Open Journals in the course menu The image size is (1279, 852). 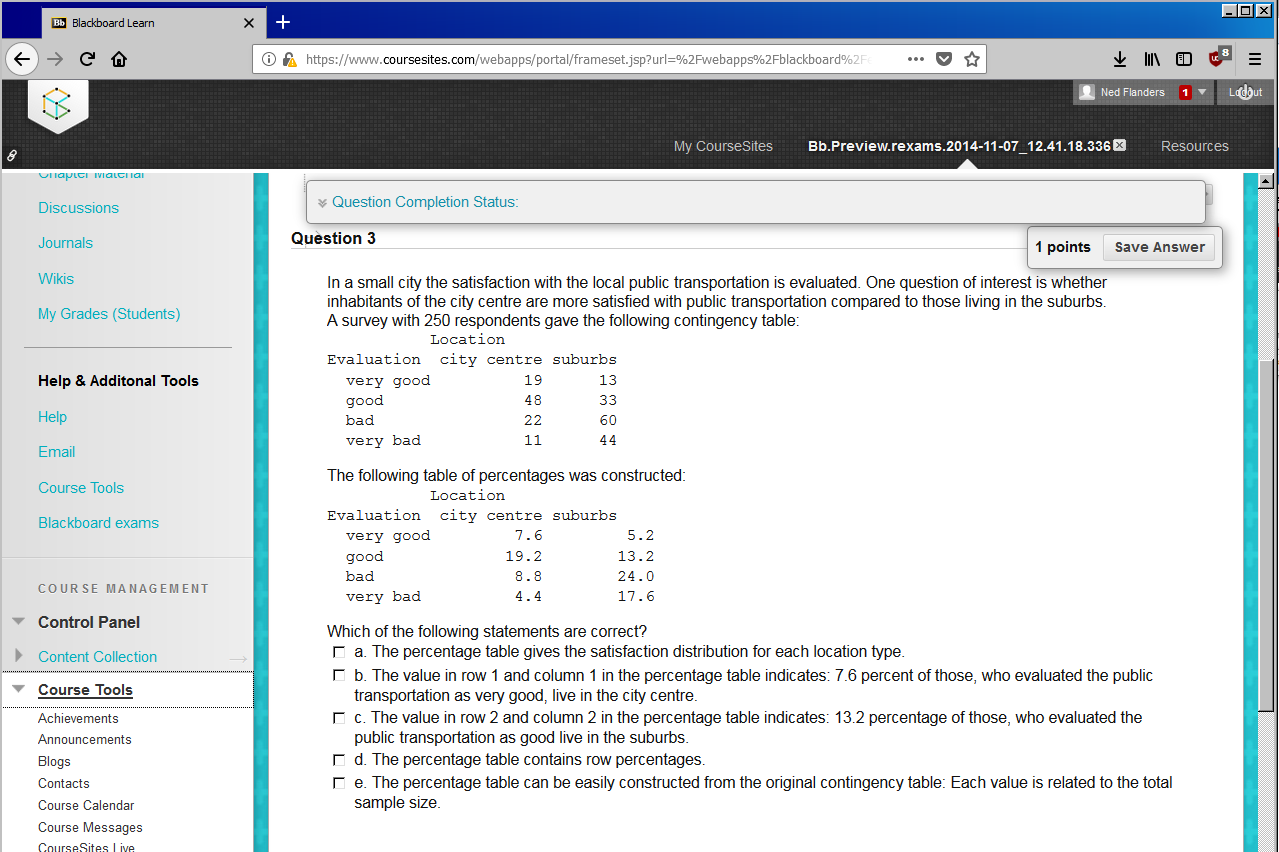65,243
